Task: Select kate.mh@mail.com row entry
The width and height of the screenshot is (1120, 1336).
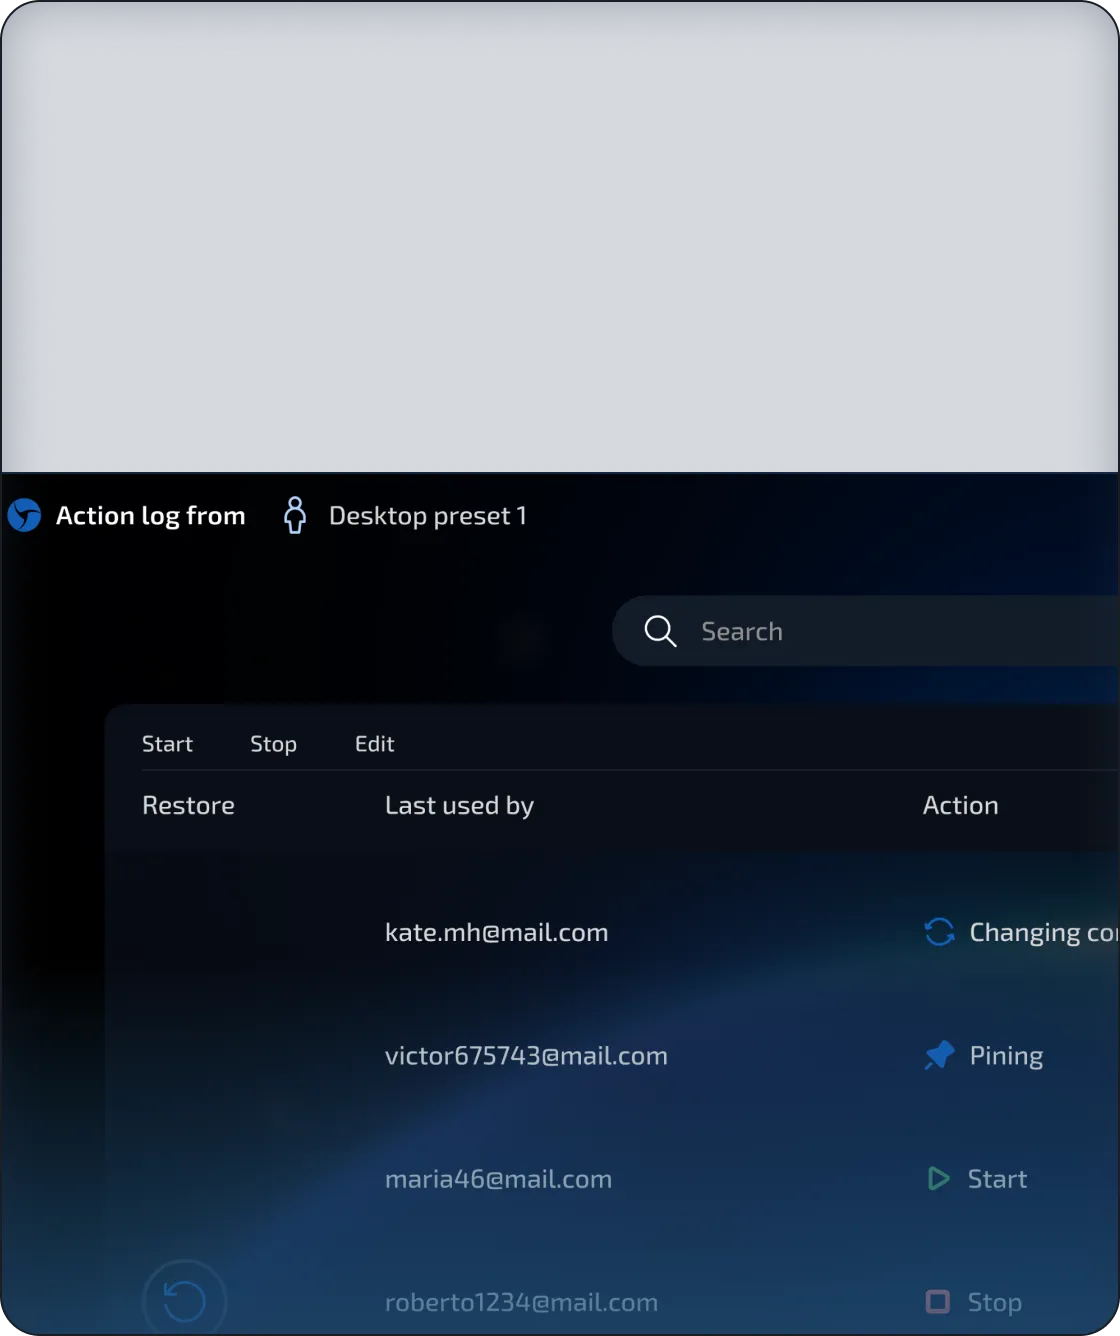Action: [496, 932]
